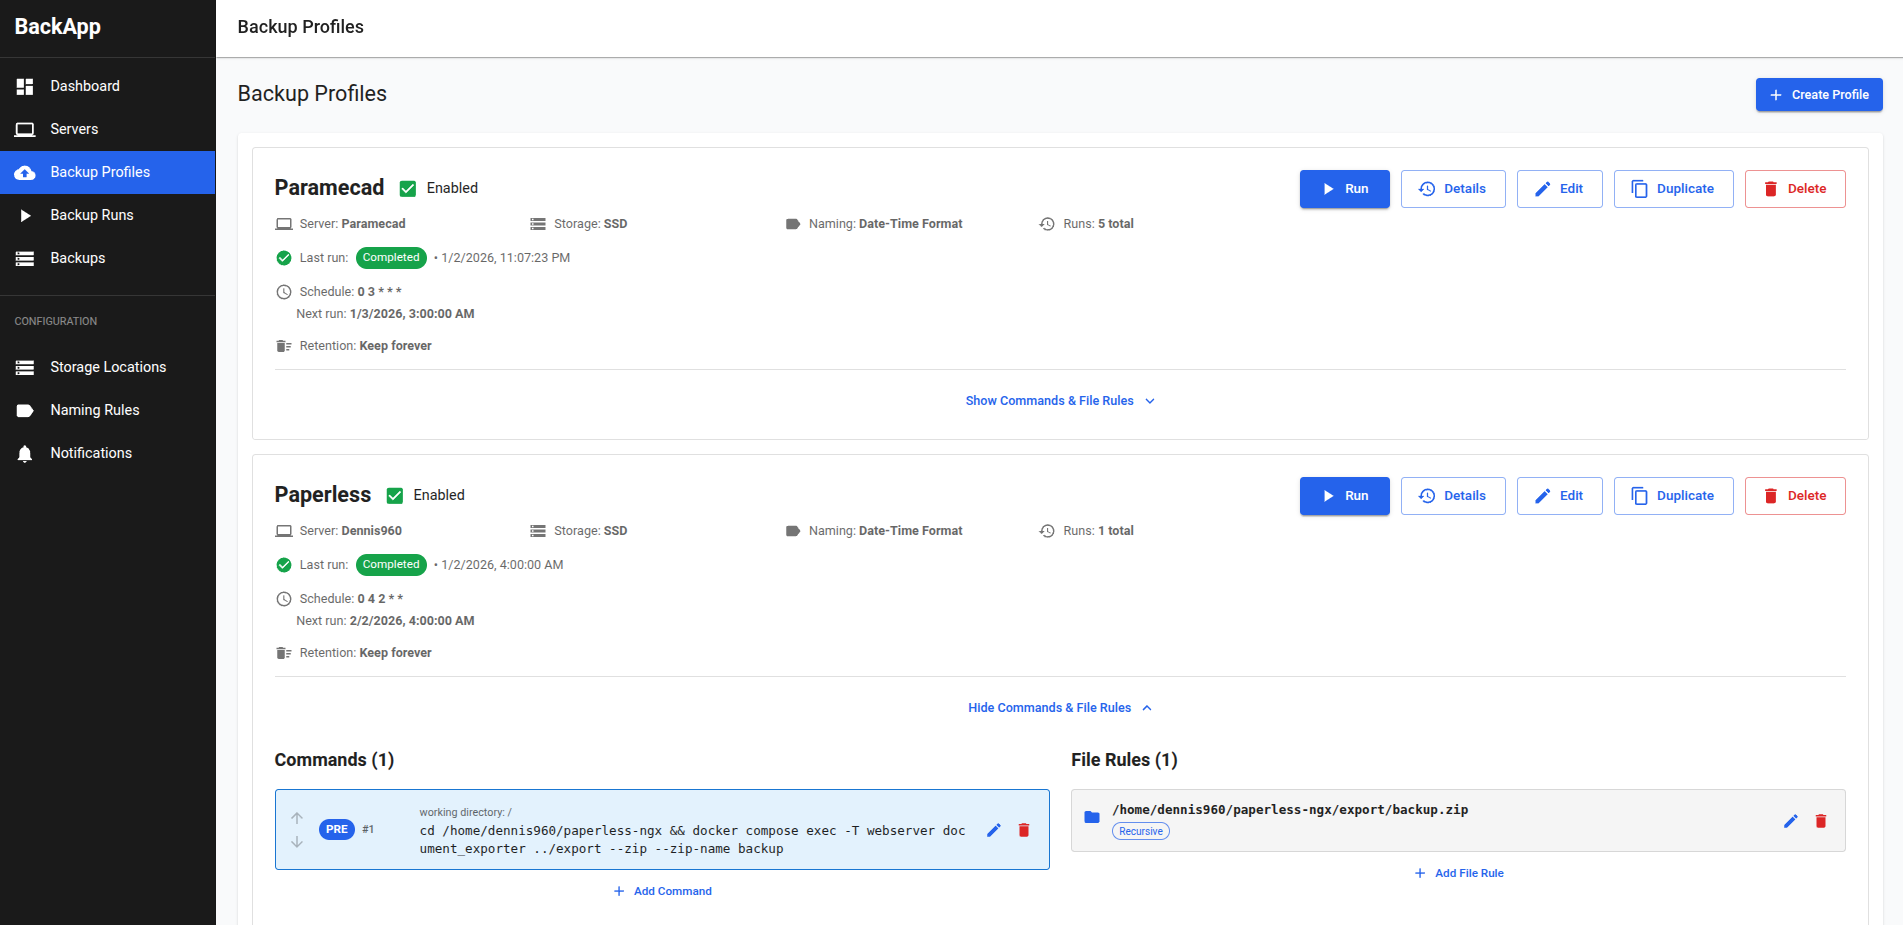
Task: Click the 'File Rules (1)' heading
Action: [1124, 760]
